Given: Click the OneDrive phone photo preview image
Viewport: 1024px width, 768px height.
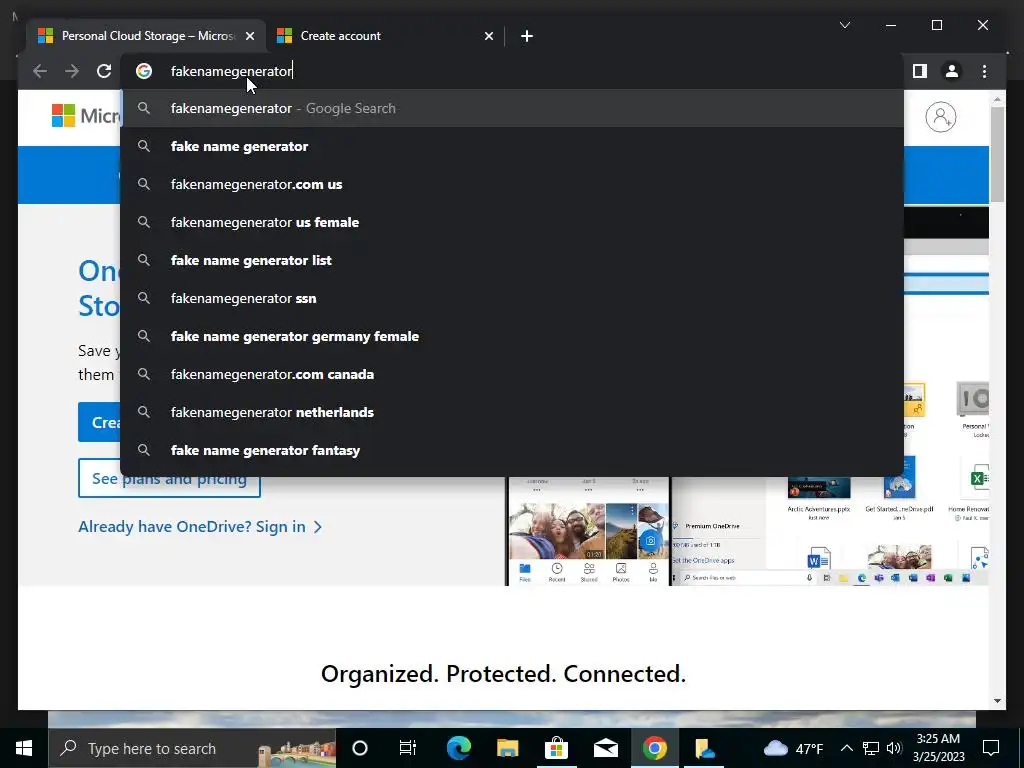Looking at the screenshot, I should pyautogui.click(x=588, y=531).
